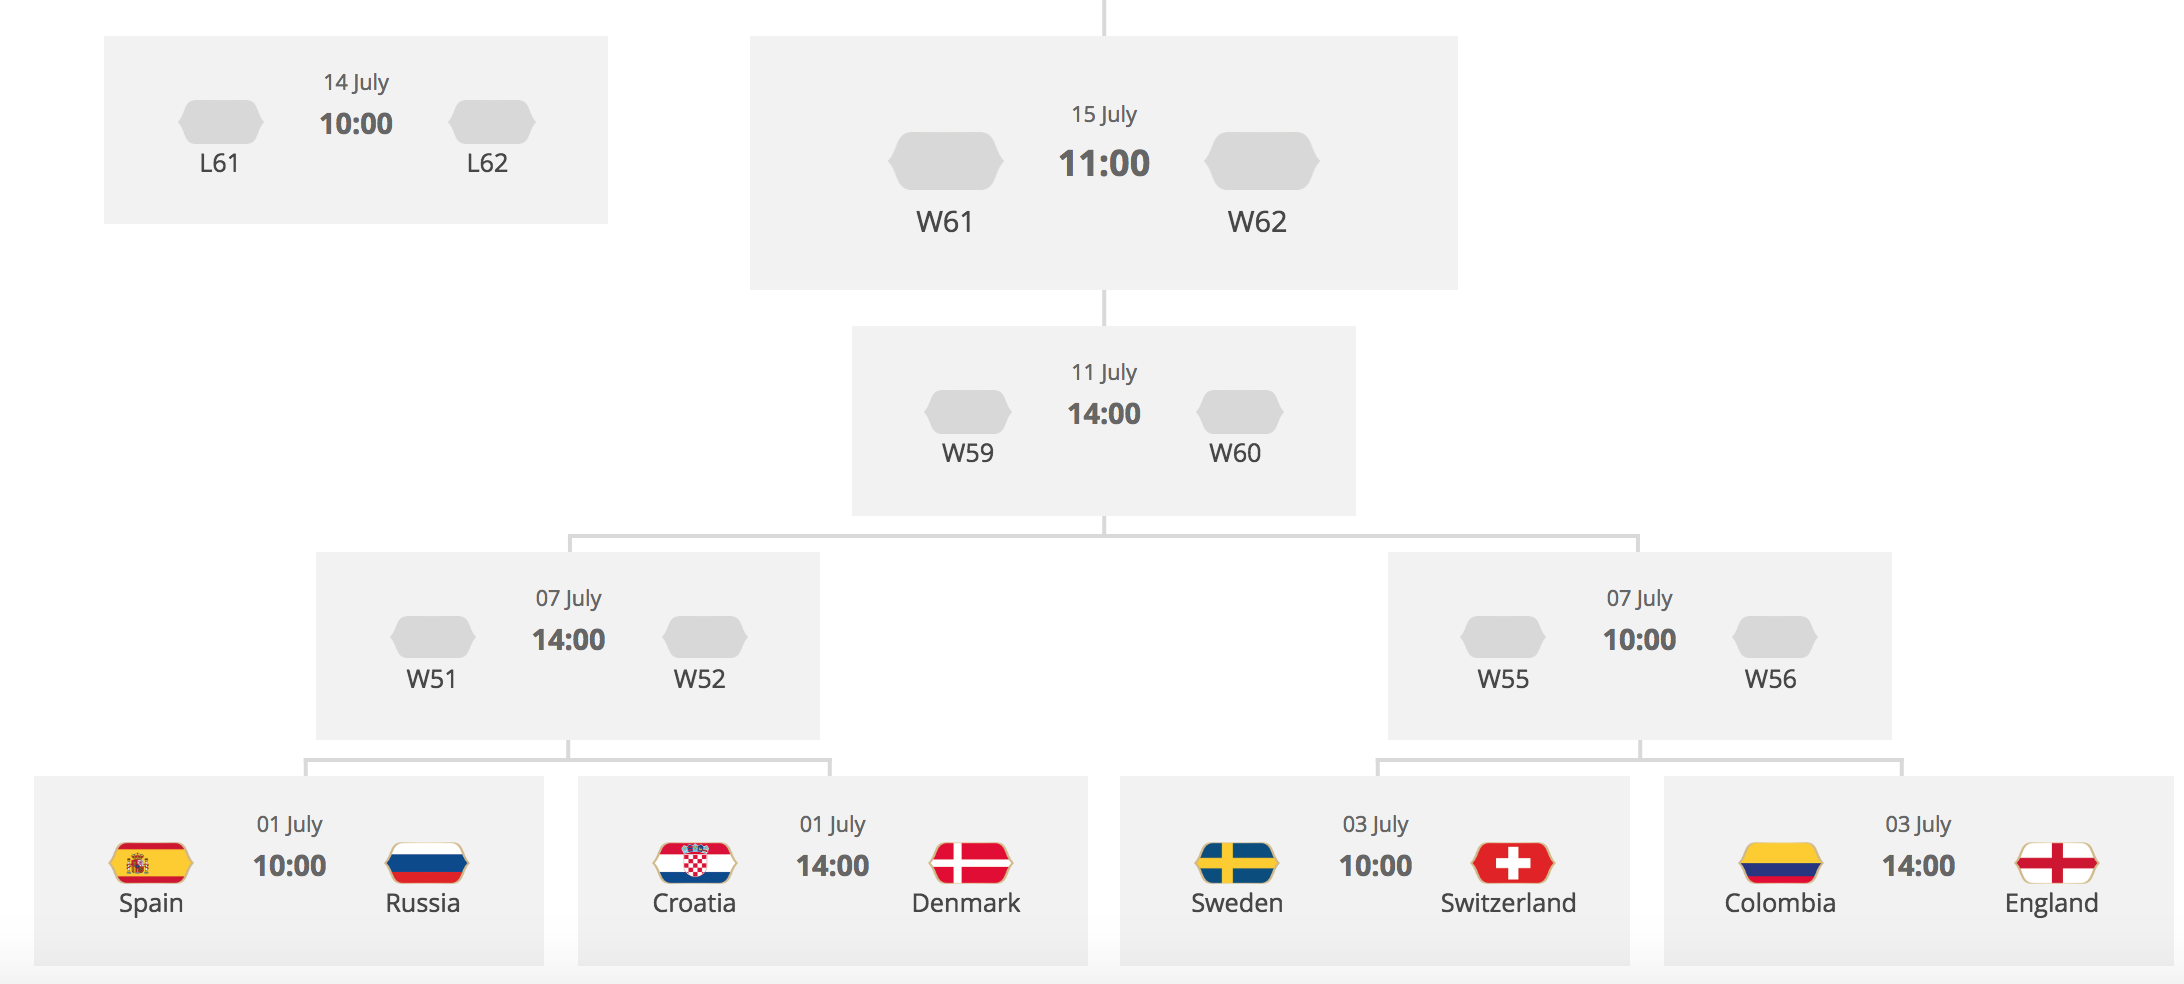Select the Colombia flag icon
The width and height of the screenshot is (2184, 984).
pos(1781,863)
